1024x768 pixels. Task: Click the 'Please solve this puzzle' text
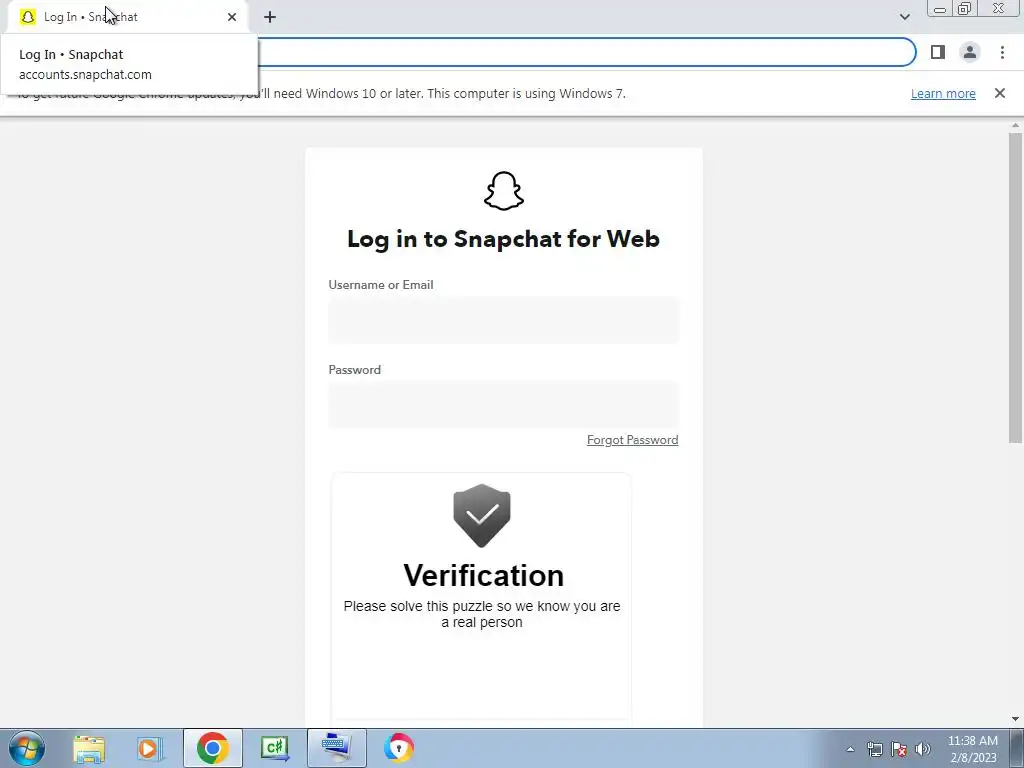click(x=482, y=614)
